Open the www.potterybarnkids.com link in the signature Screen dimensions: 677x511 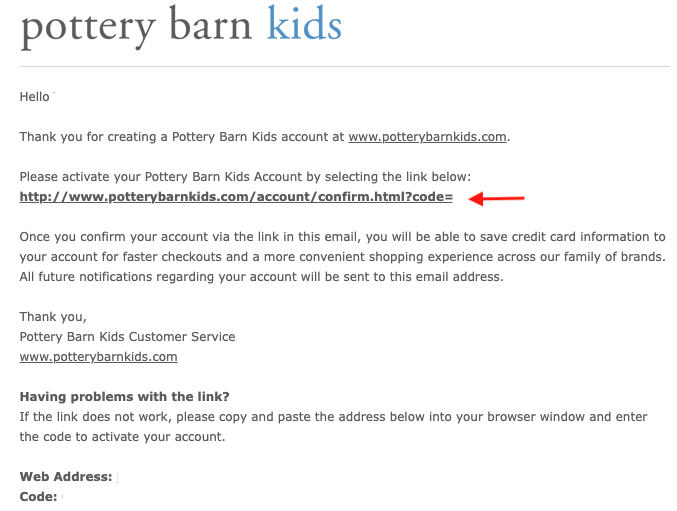(x=98, y=357)
